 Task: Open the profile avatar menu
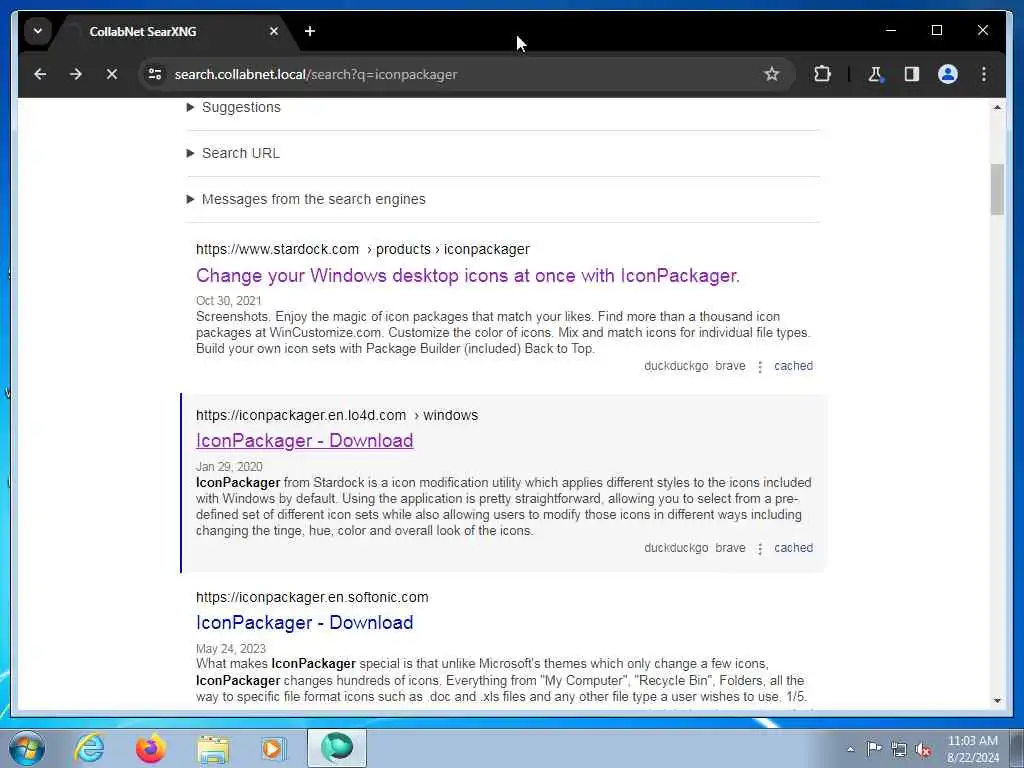click(948, 74)
